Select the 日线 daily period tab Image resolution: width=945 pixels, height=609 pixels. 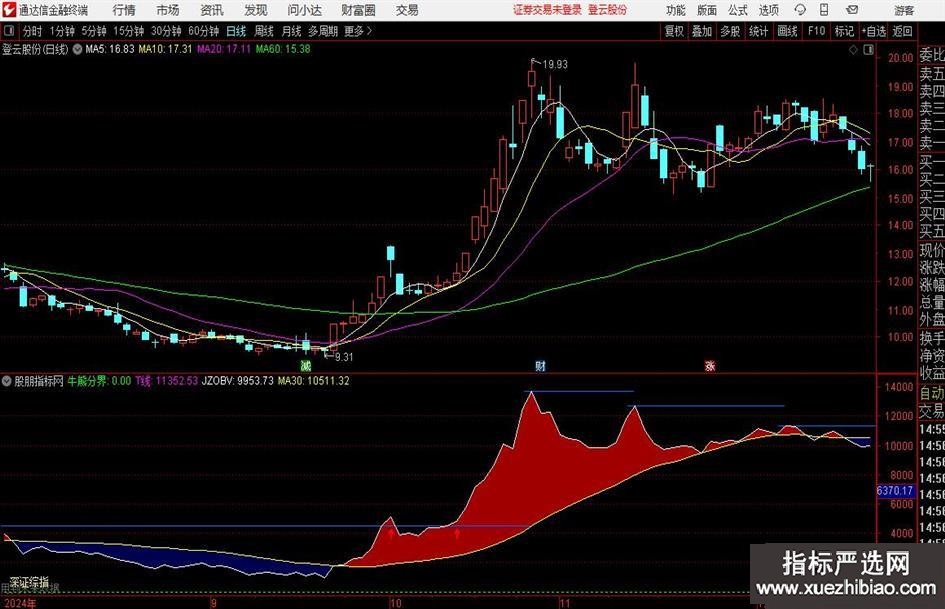236,31
